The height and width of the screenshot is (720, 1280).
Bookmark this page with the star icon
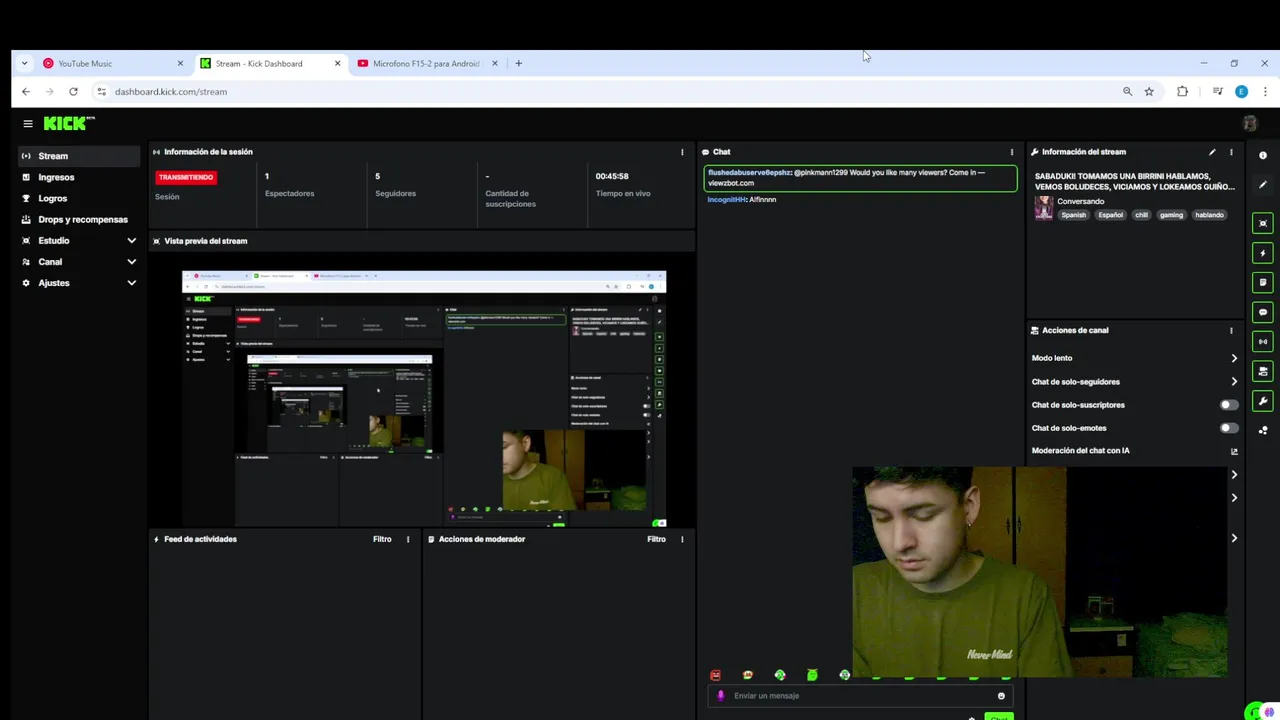click(1149, 91)
